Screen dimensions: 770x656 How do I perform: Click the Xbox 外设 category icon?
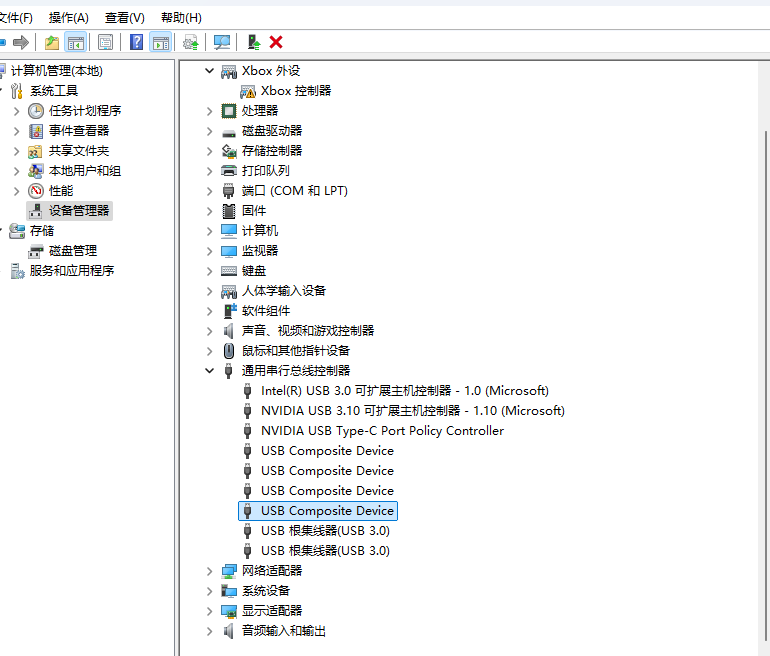(x=229, y=72)
